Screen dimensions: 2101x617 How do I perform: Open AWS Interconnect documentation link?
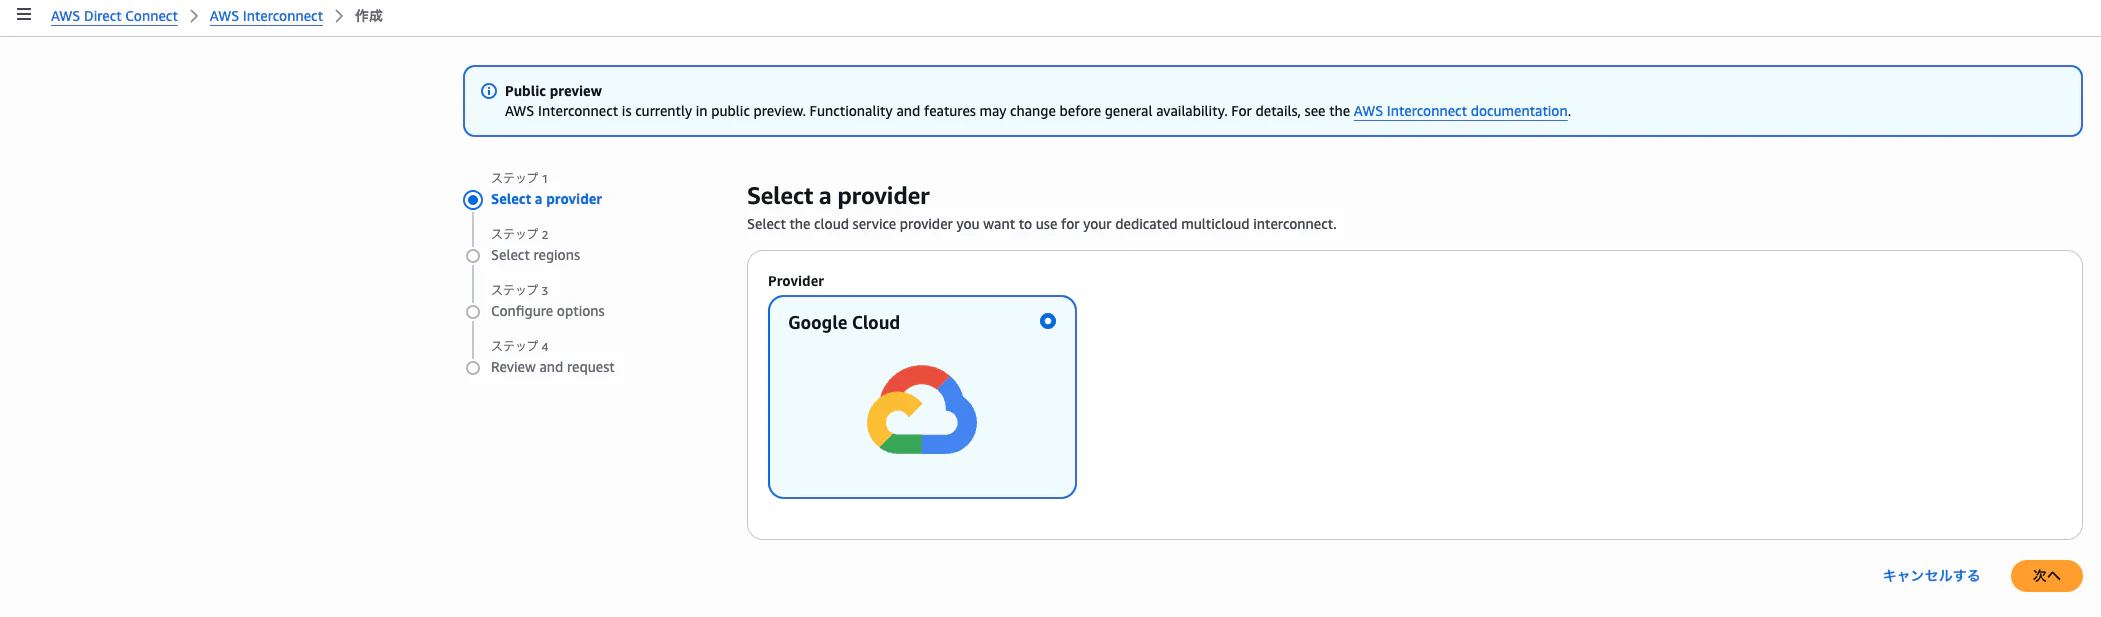1460,111
